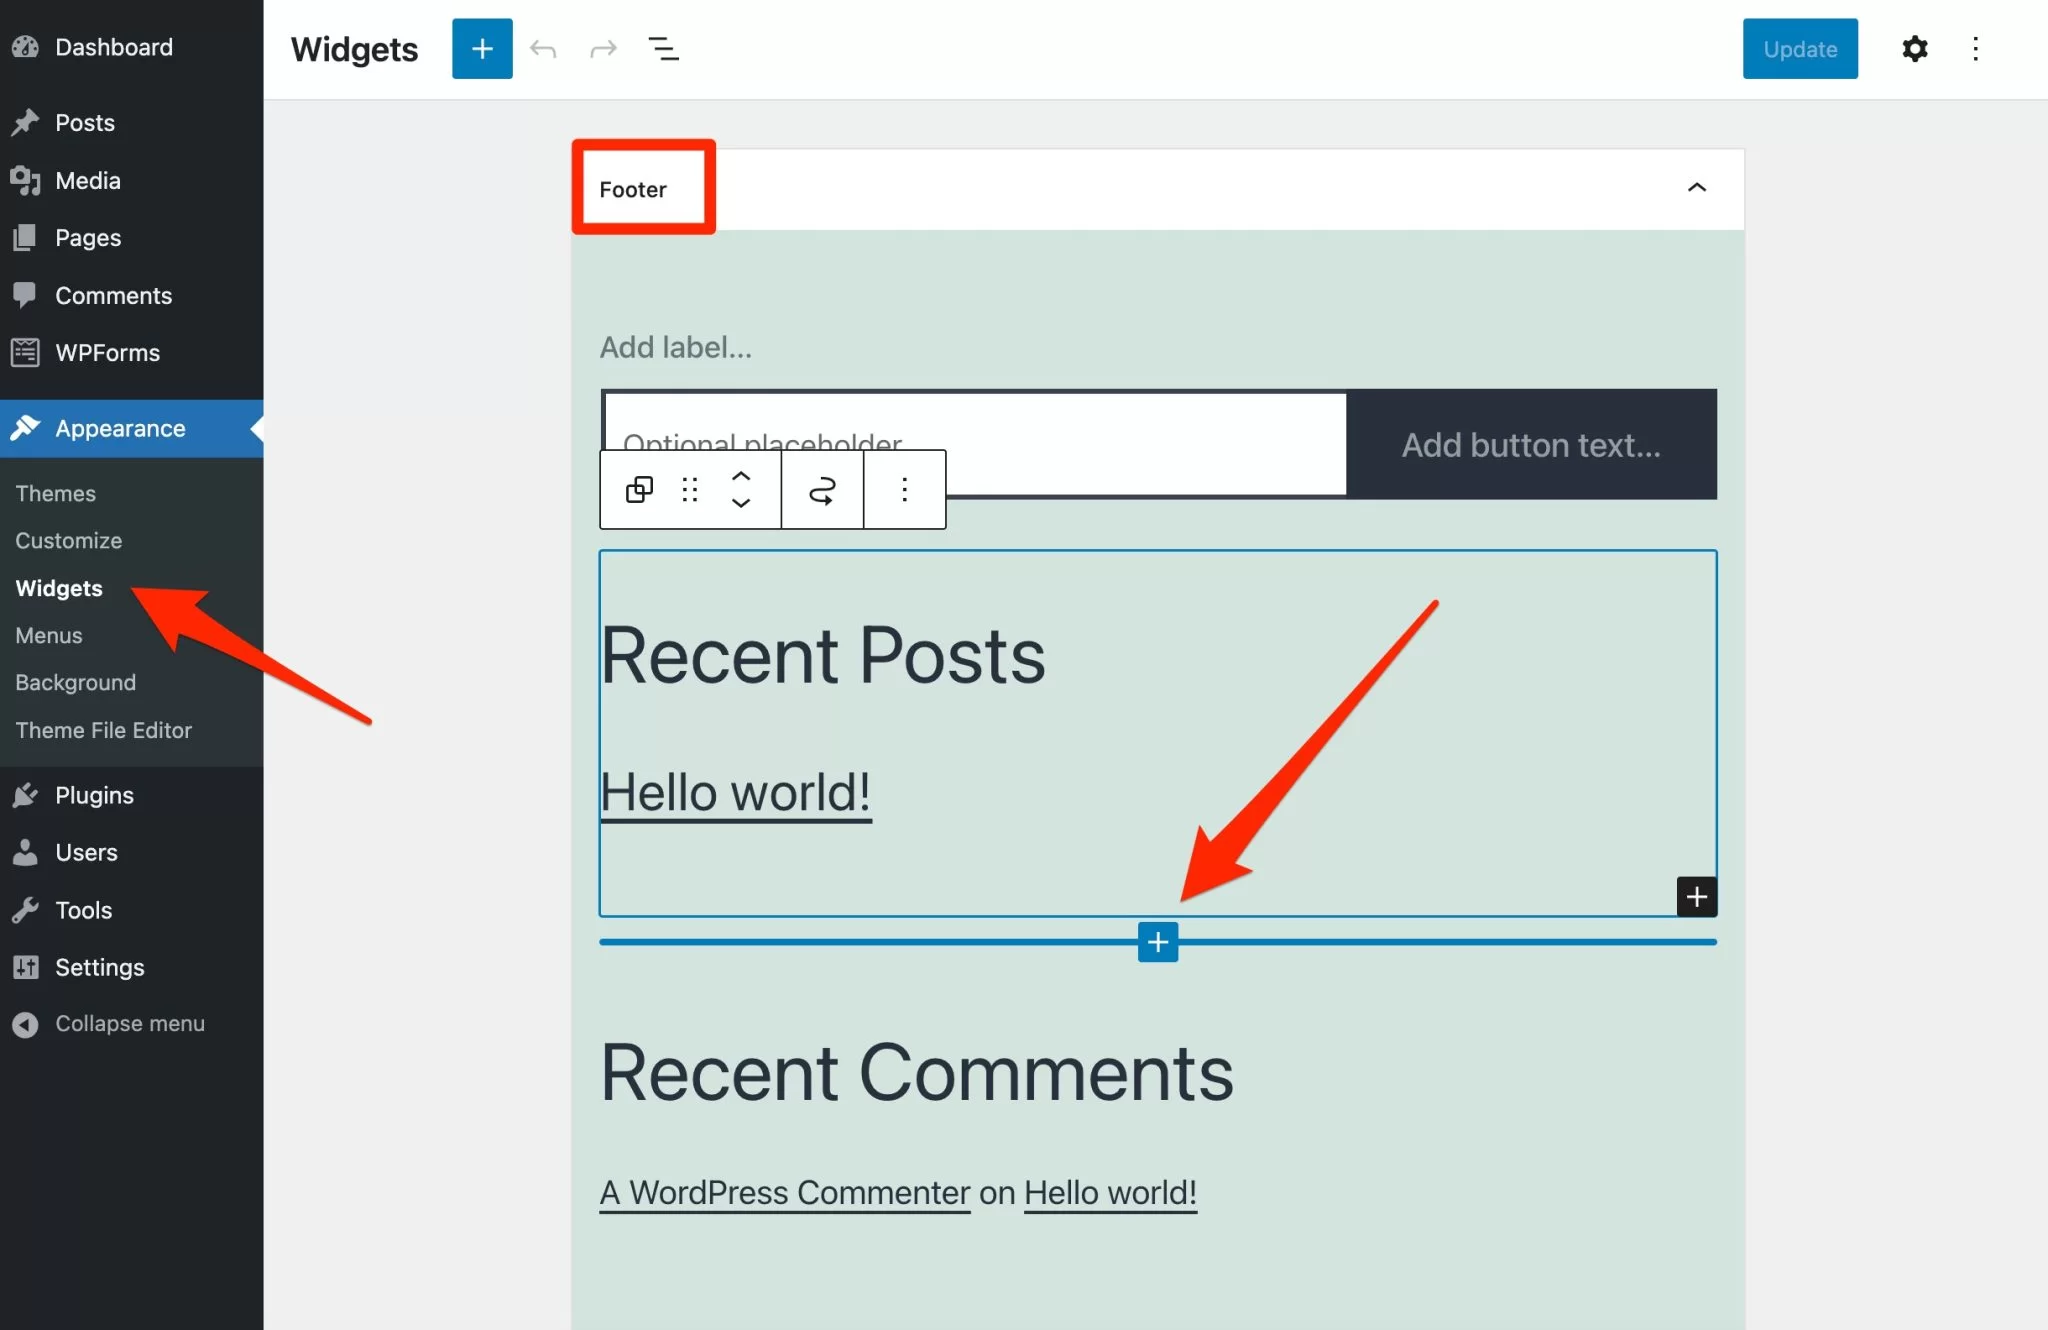The image size is (2048, 1330).
Task: Click Hello world! link in Recent Posts
Action: tap(736, 791)
